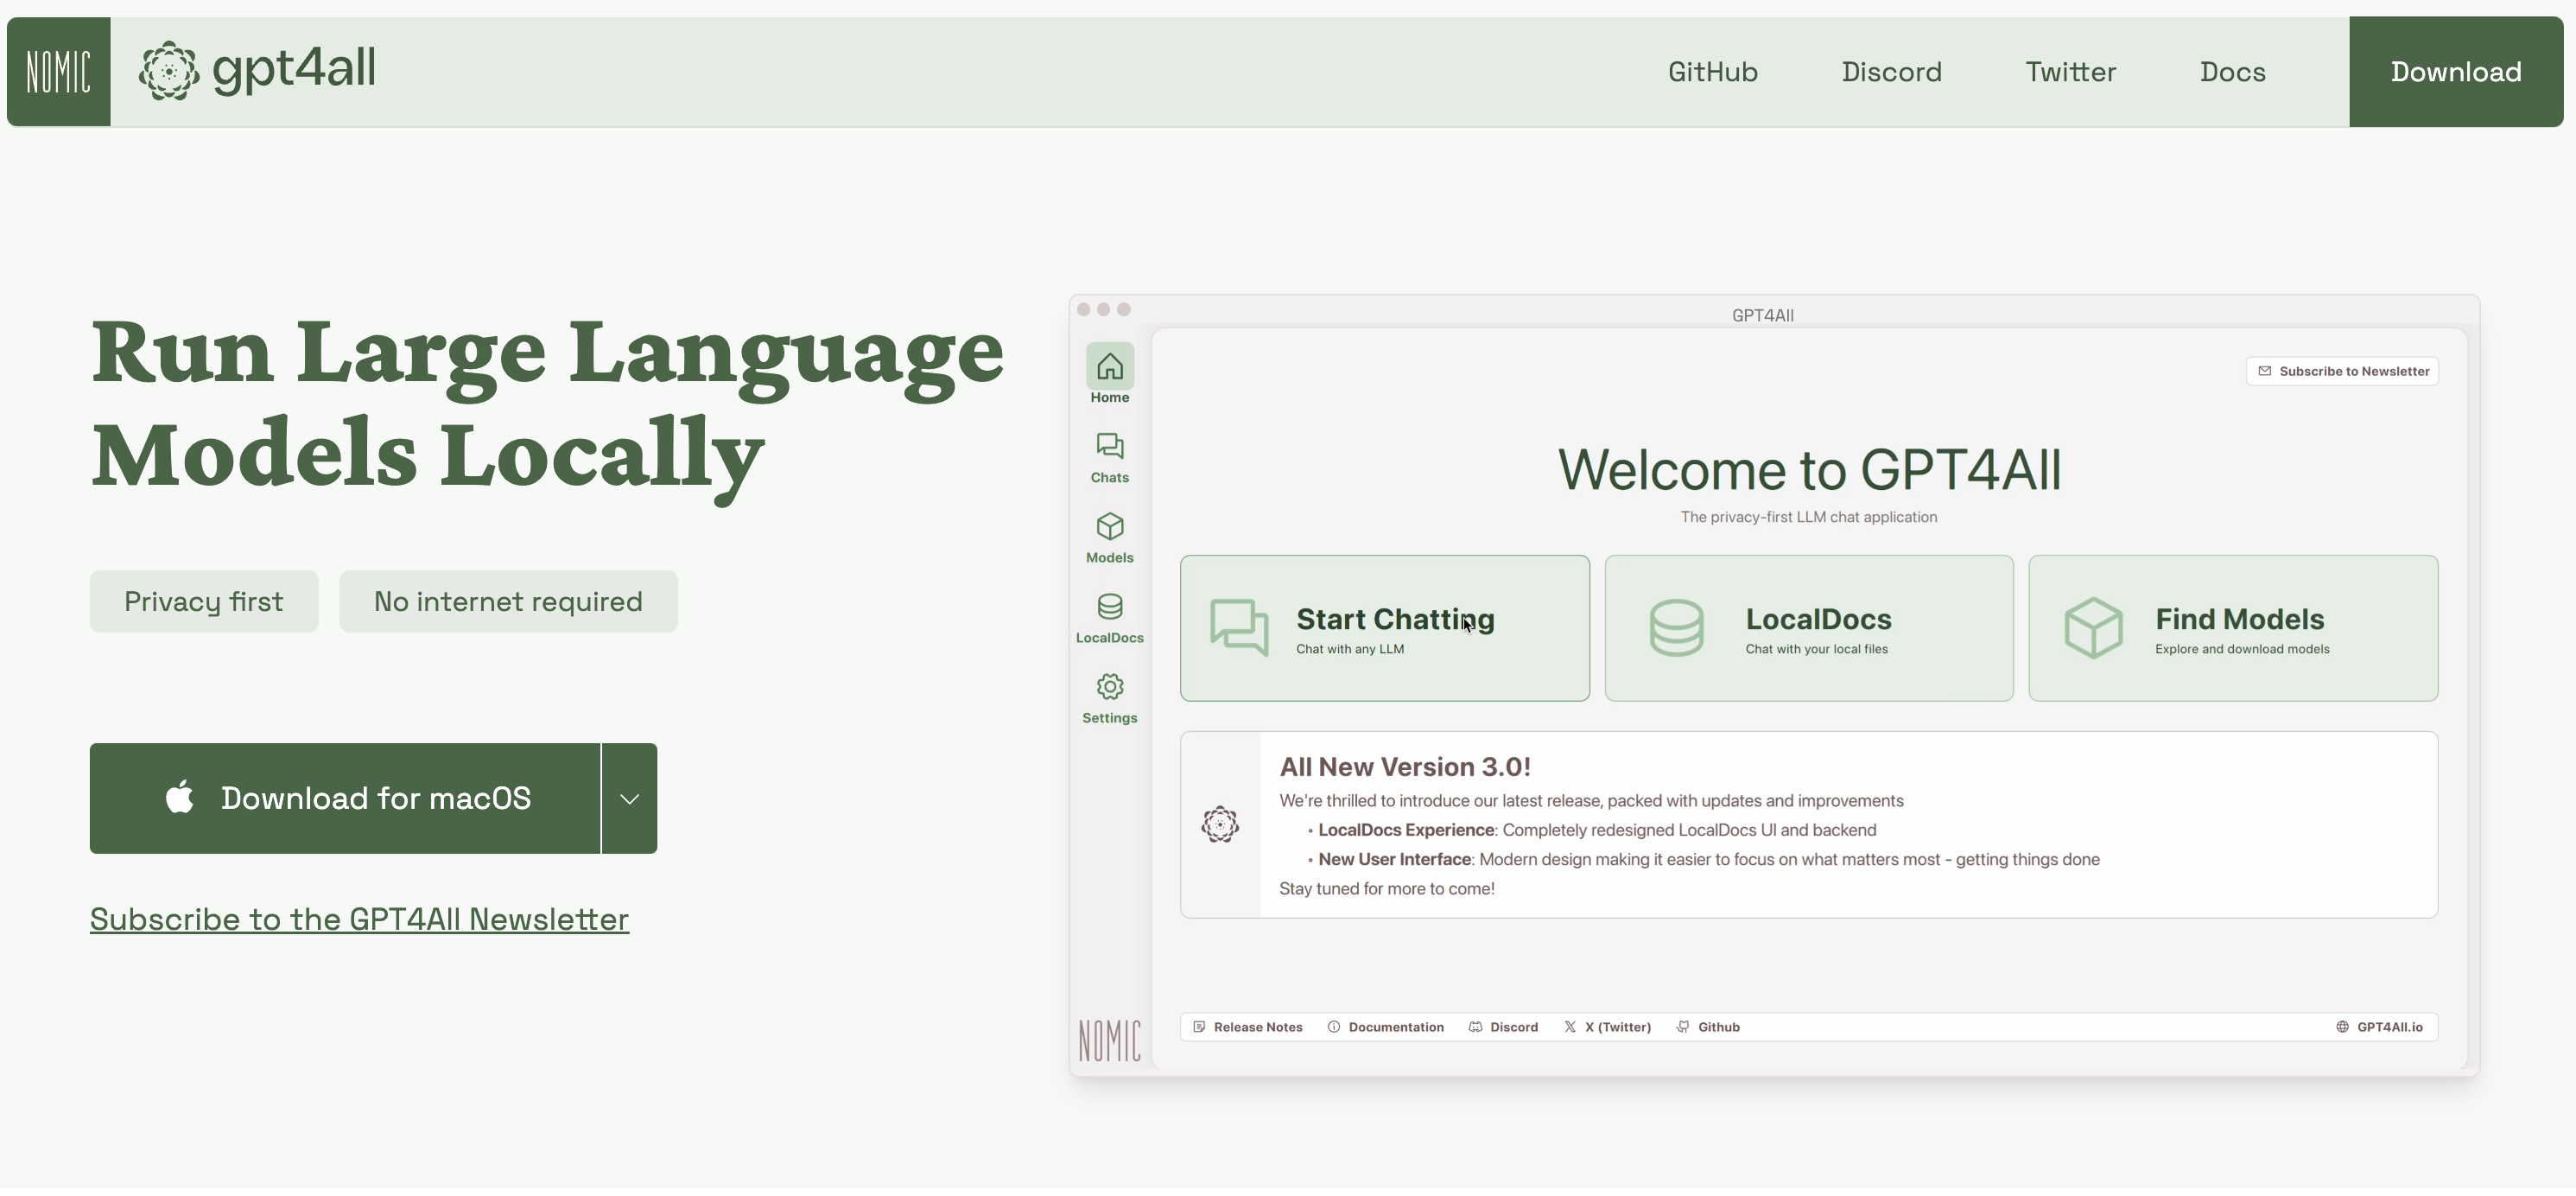
Task: Click the Find Models card title
Action: [2239, 619]
